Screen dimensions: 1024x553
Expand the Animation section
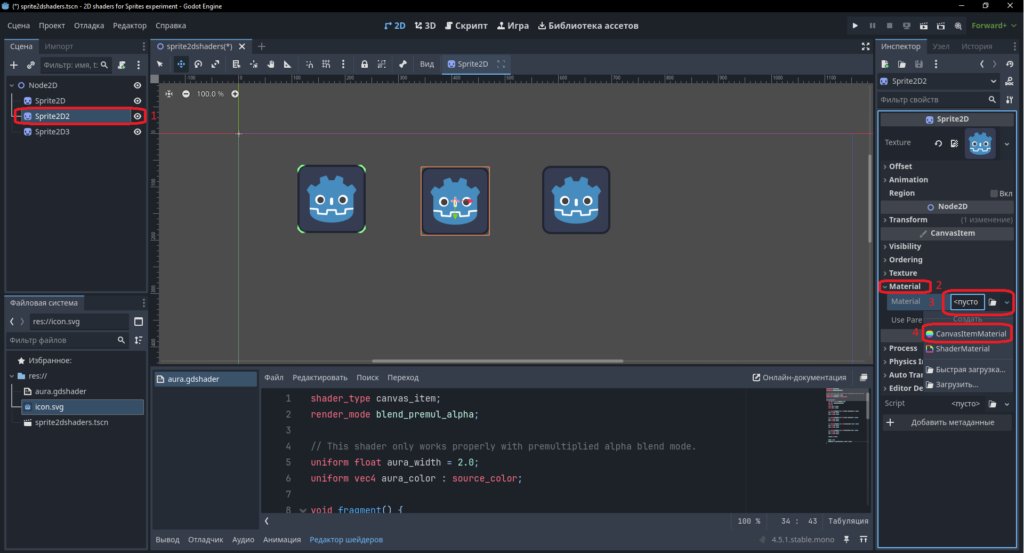[908, 180]
